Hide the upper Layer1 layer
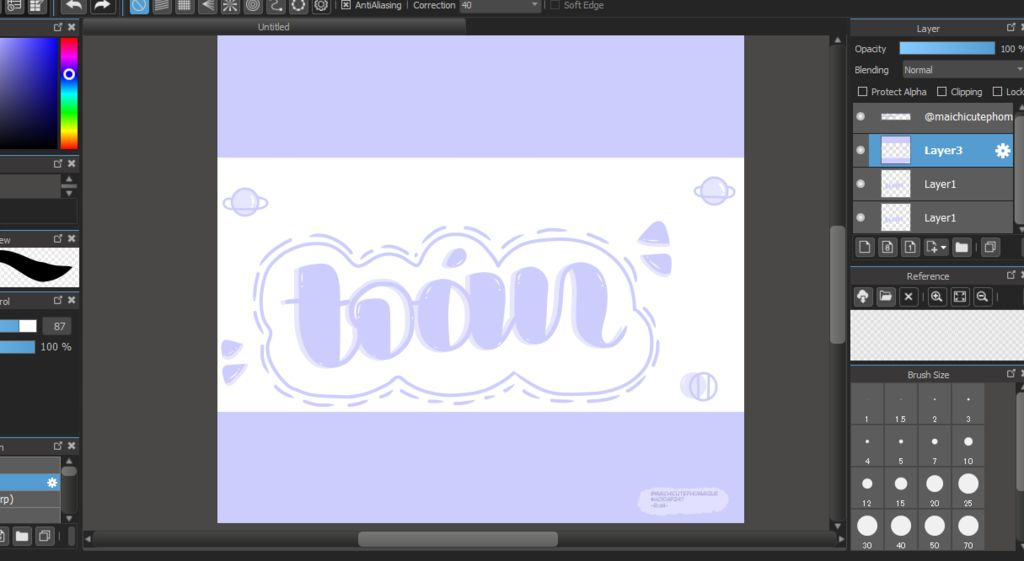 [861, 184]
